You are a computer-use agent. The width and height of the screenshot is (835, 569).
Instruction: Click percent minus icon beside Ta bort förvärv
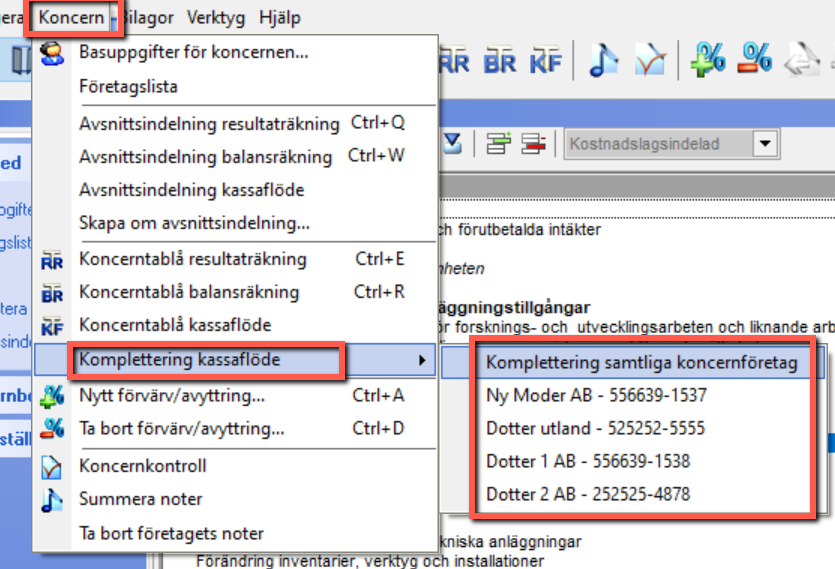pyautogui.click(x=52, y=429)
